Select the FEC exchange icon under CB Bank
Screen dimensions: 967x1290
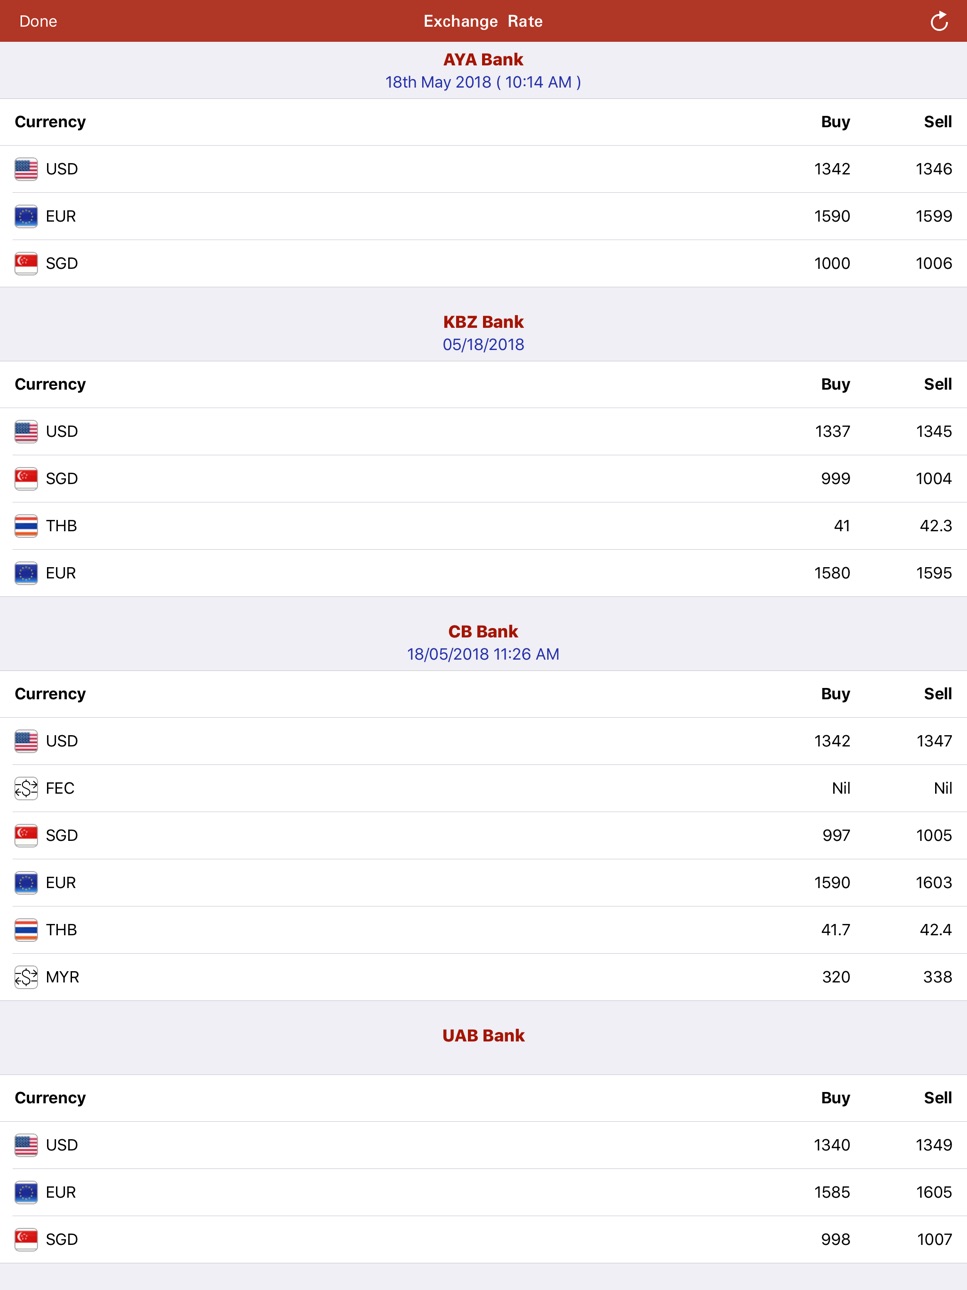click(x=26, y=788)
